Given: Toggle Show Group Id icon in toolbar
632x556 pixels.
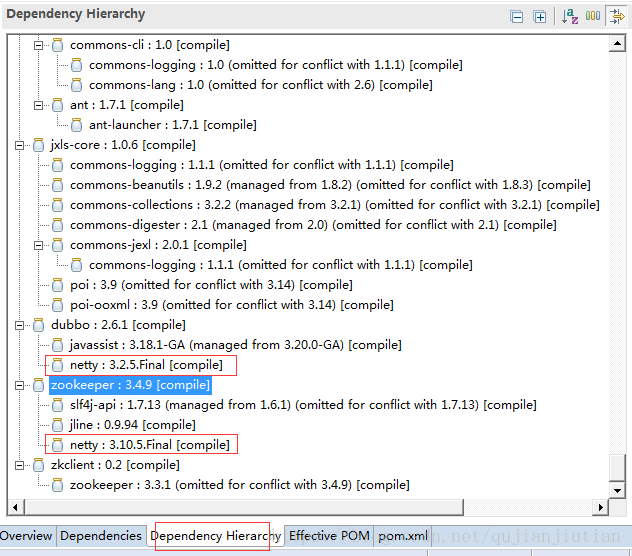Looking at the screenshot, I should [593, 16].
